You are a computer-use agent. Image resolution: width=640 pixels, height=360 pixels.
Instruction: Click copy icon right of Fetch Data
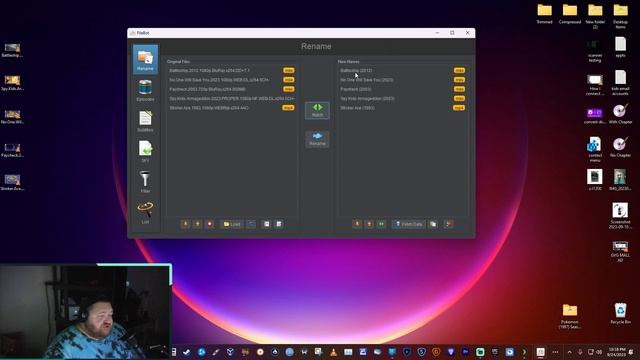pyautogui.click(x=433, y=224)
